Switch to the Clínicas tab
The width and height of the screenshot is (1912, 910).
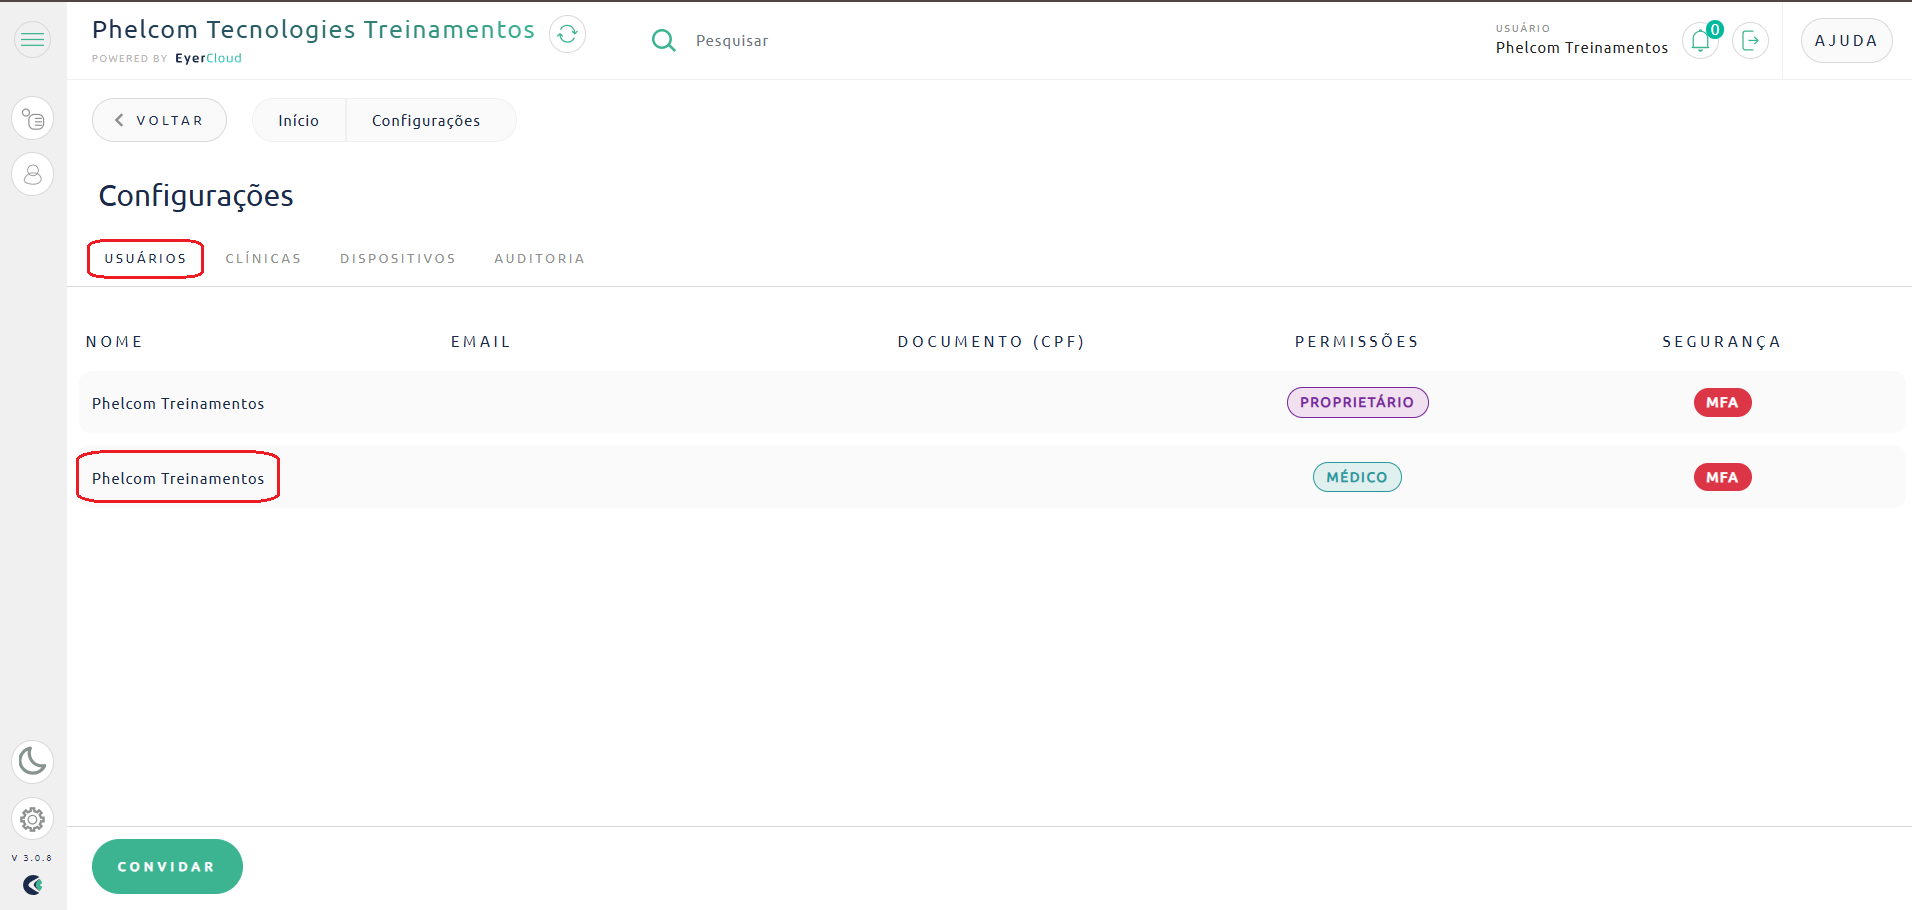(x=263, y=259)
